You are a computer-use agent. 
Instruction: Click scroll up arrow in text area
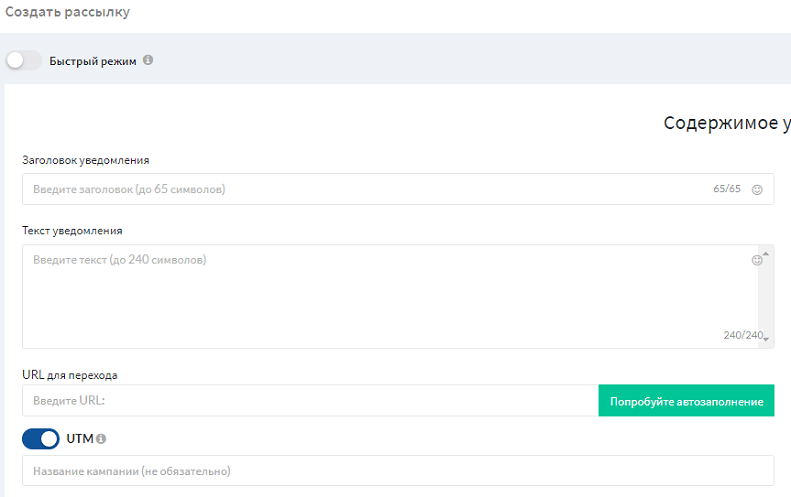click(766, 254)
